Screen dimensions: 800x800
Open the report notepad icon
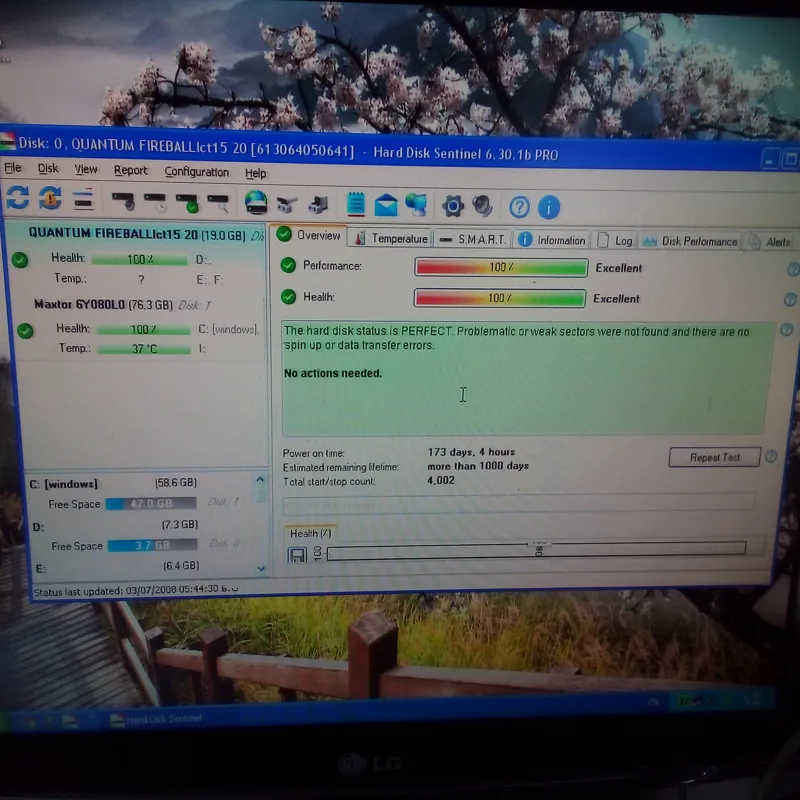[x=356, y=204]
